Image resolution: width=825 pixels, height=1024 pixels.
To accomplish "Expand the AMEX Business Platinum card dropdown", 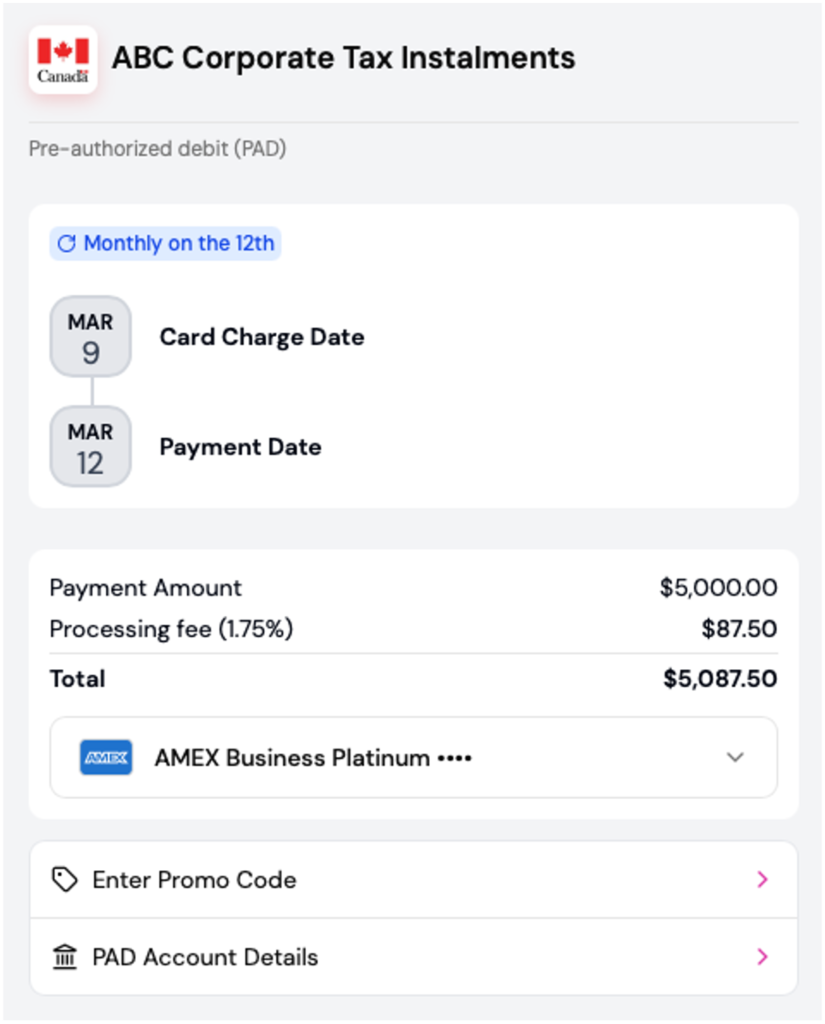I will (413, 758).
